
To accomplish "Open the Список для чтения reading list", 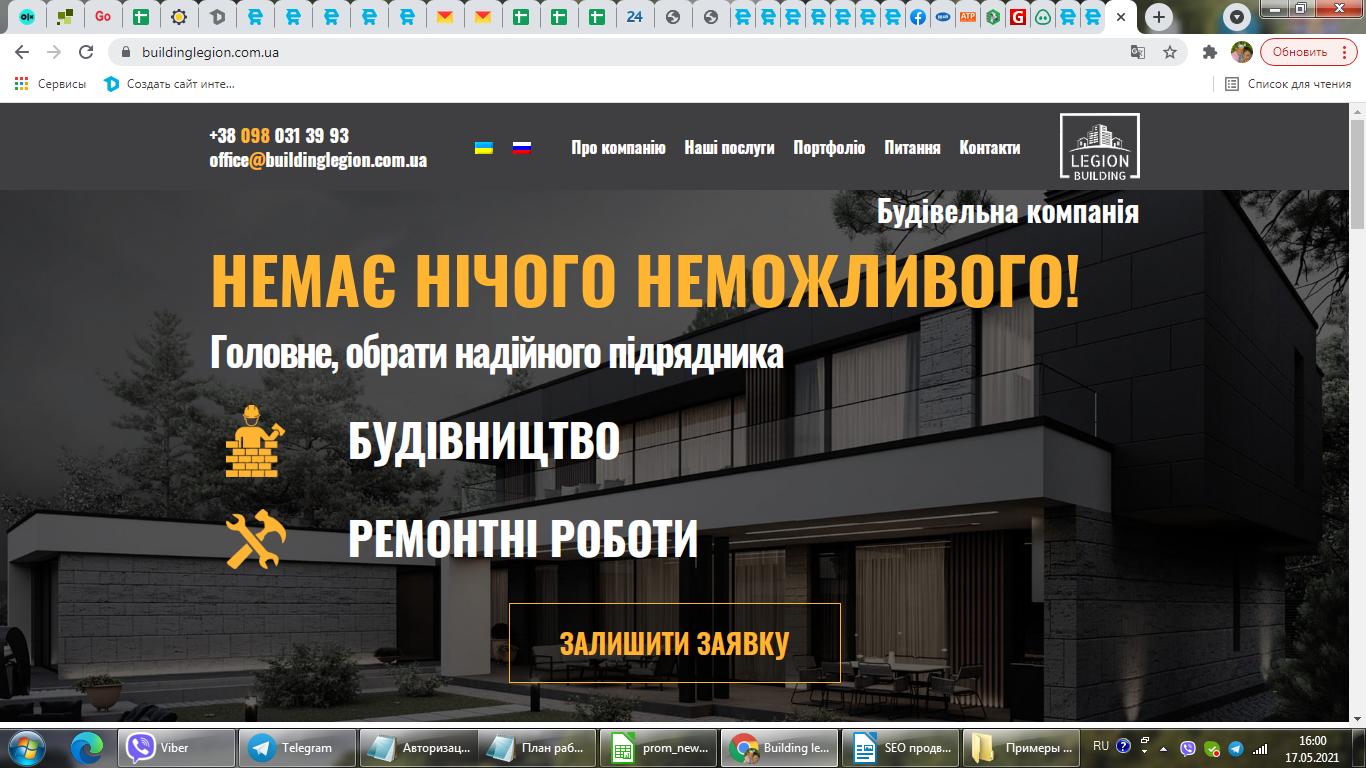I will click(x=1288, y=84).
